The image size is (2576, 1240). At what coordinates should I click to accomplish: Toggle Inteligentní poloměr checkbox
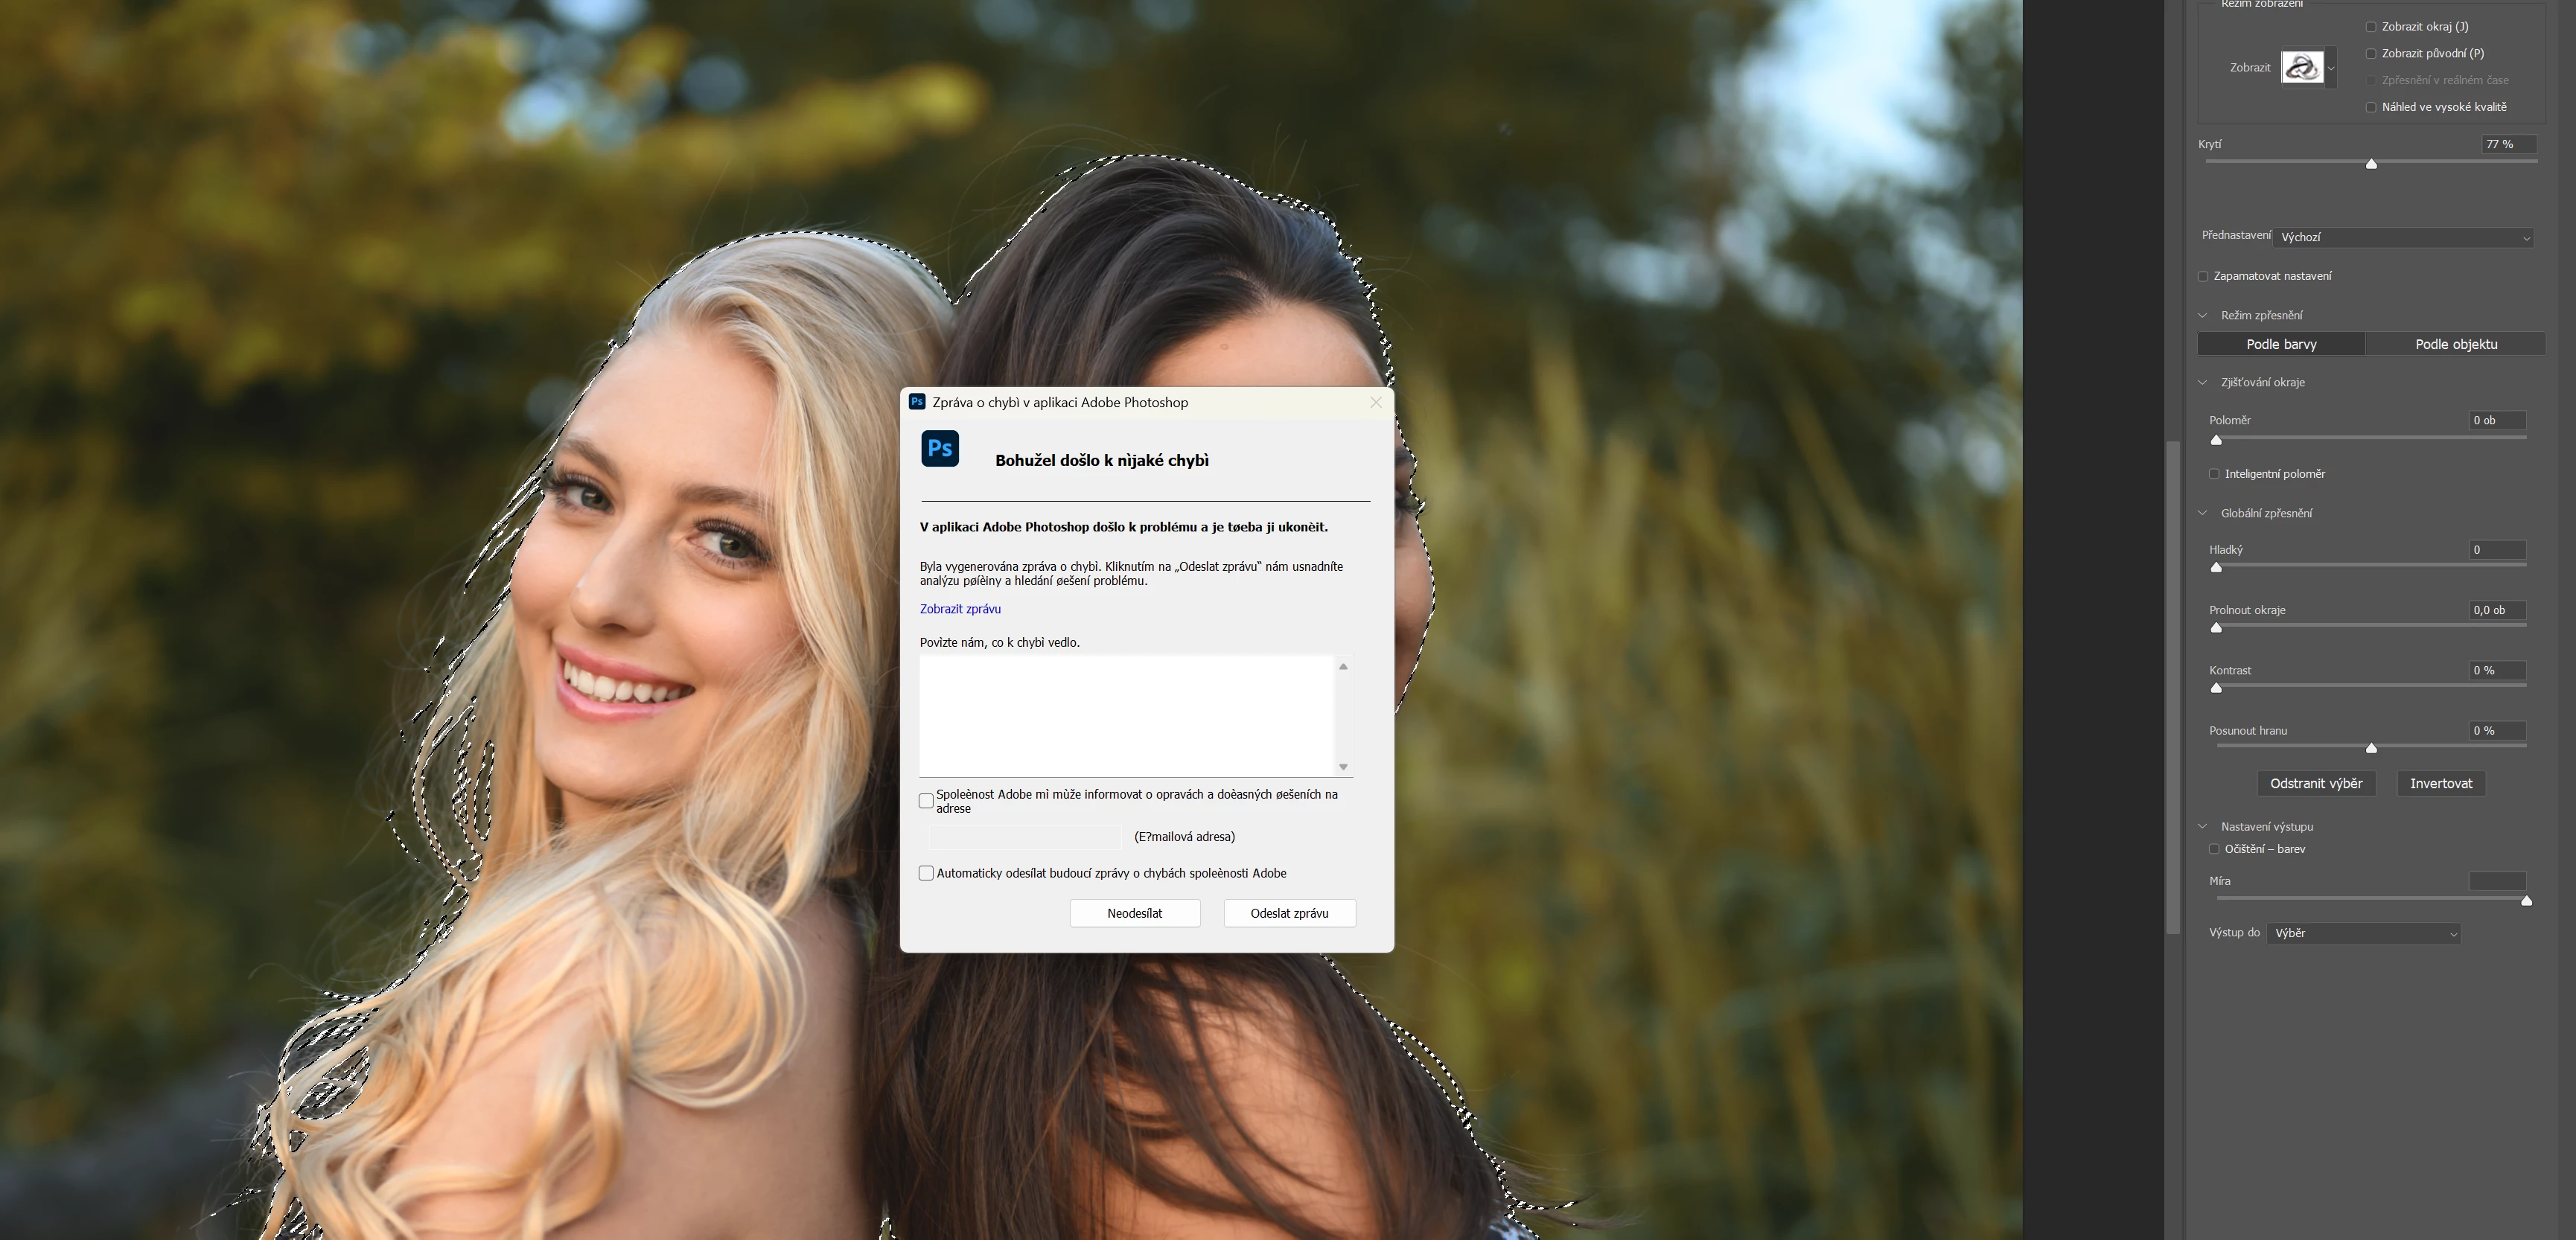pos(2214,474)
